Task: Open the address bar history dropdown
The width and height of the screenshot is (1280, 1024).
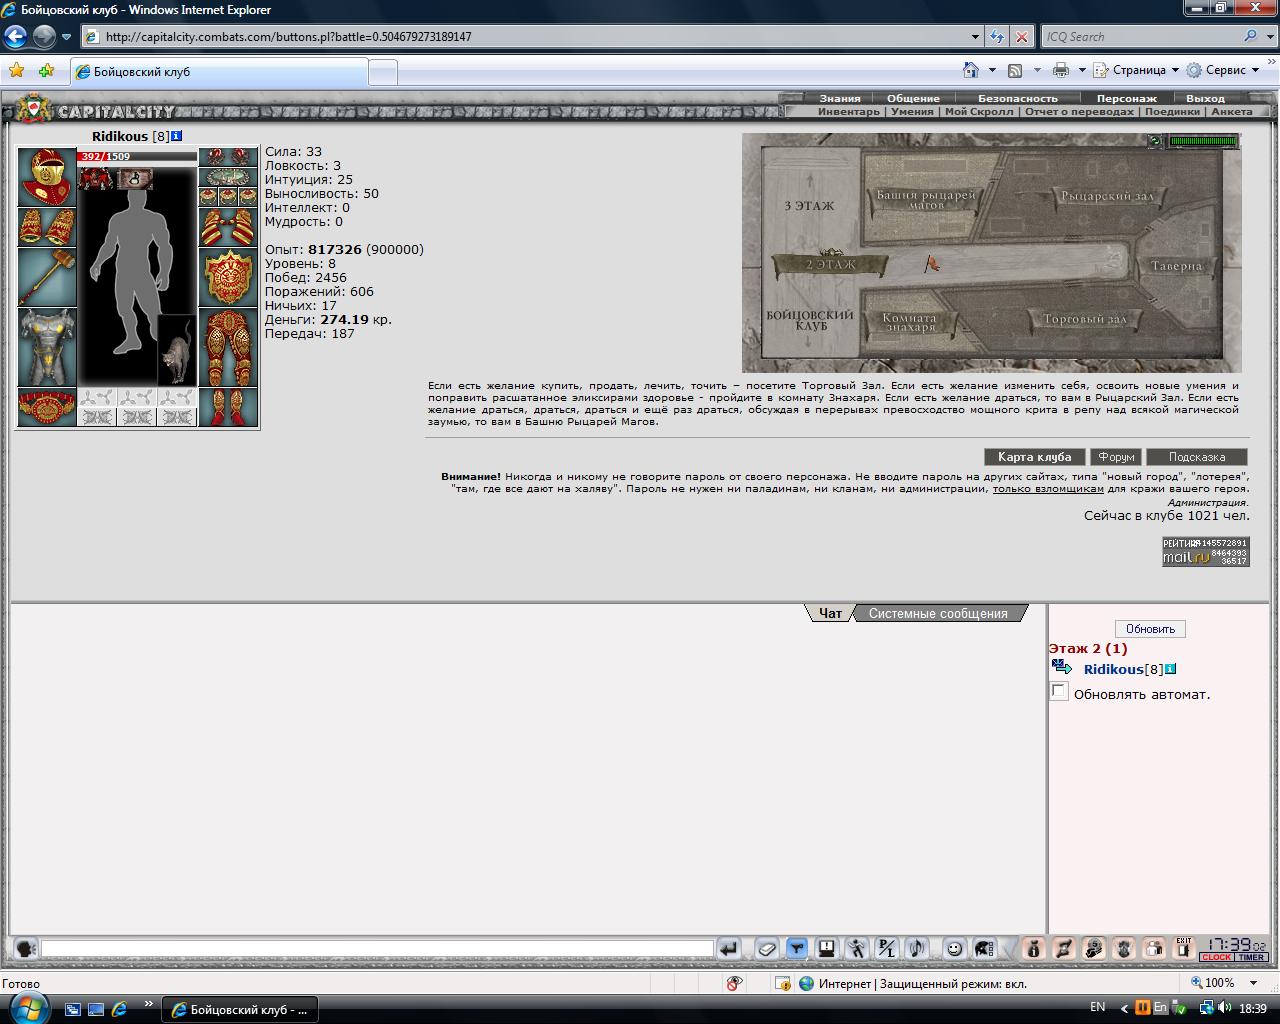Action: (976, 37)
